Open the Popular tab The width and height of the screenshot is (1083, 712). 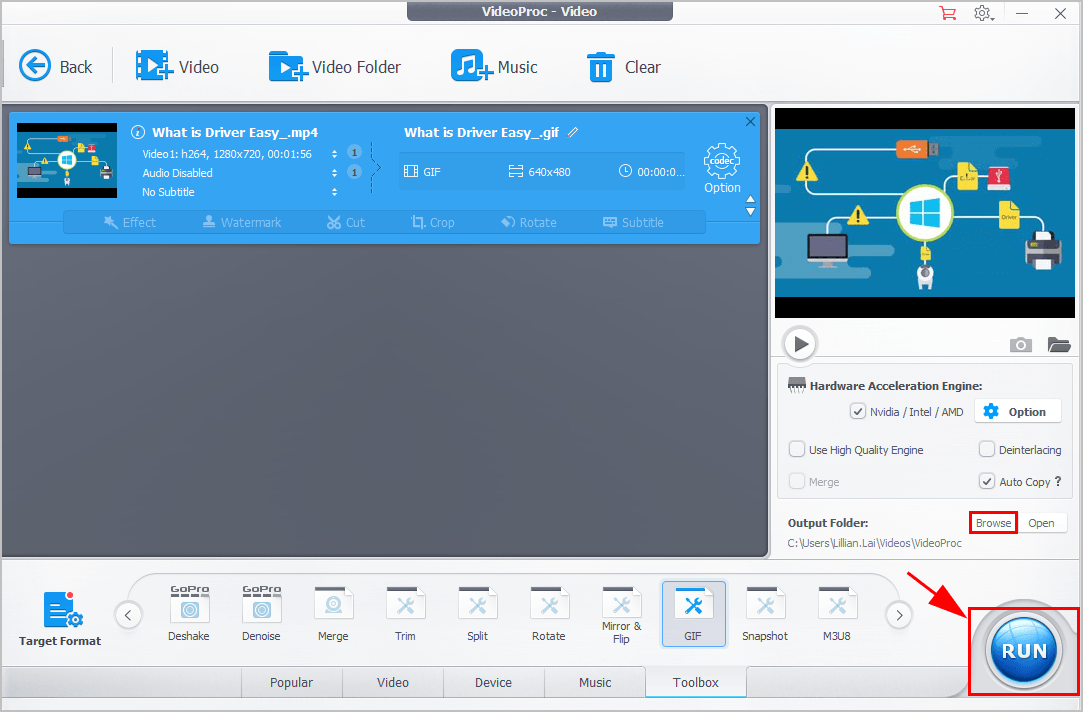coord(291,682)
